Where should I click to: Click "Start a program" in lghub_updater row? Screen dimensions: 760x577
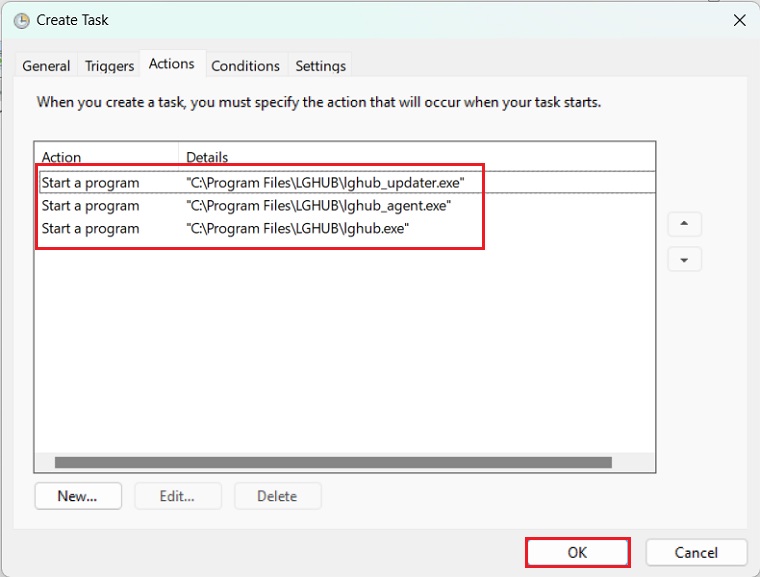(x=90, y=183)
